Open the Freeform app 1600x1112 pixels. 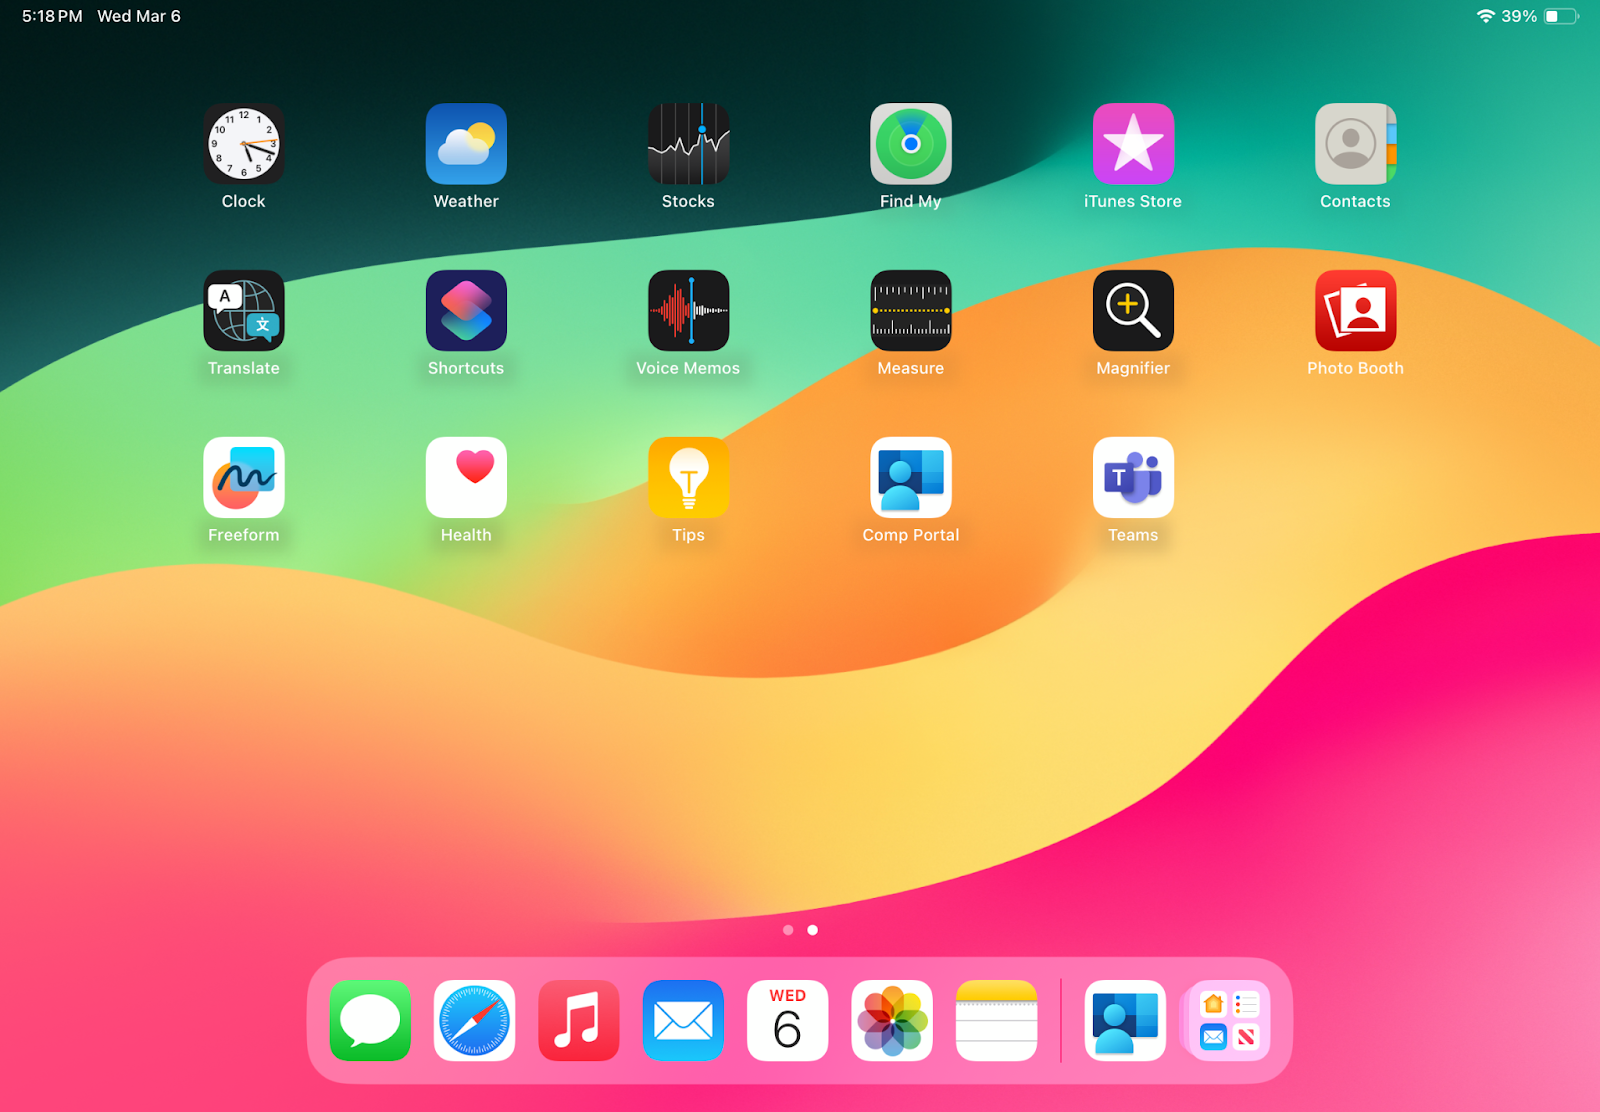click(x=243, y=478)
